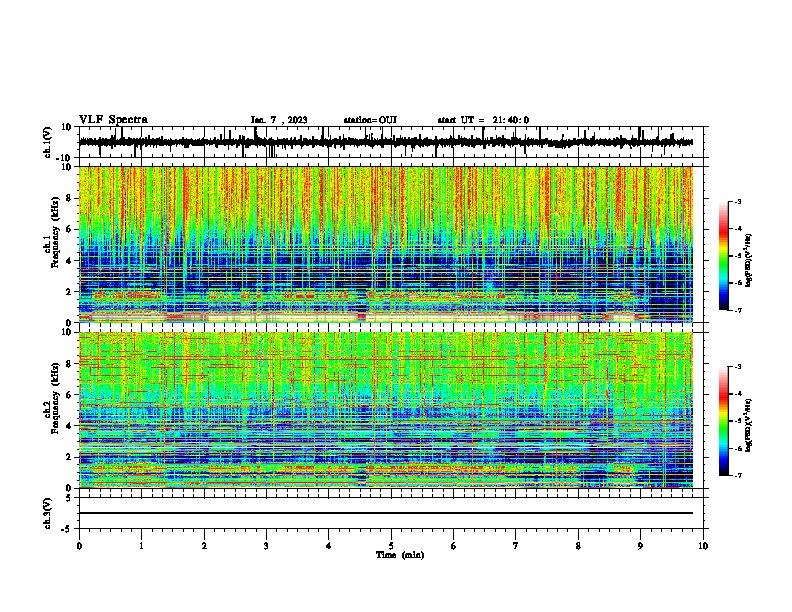Click inside the ch.1 spectrogram panel
Screen dimensions: 792x612
pos(386,244)
